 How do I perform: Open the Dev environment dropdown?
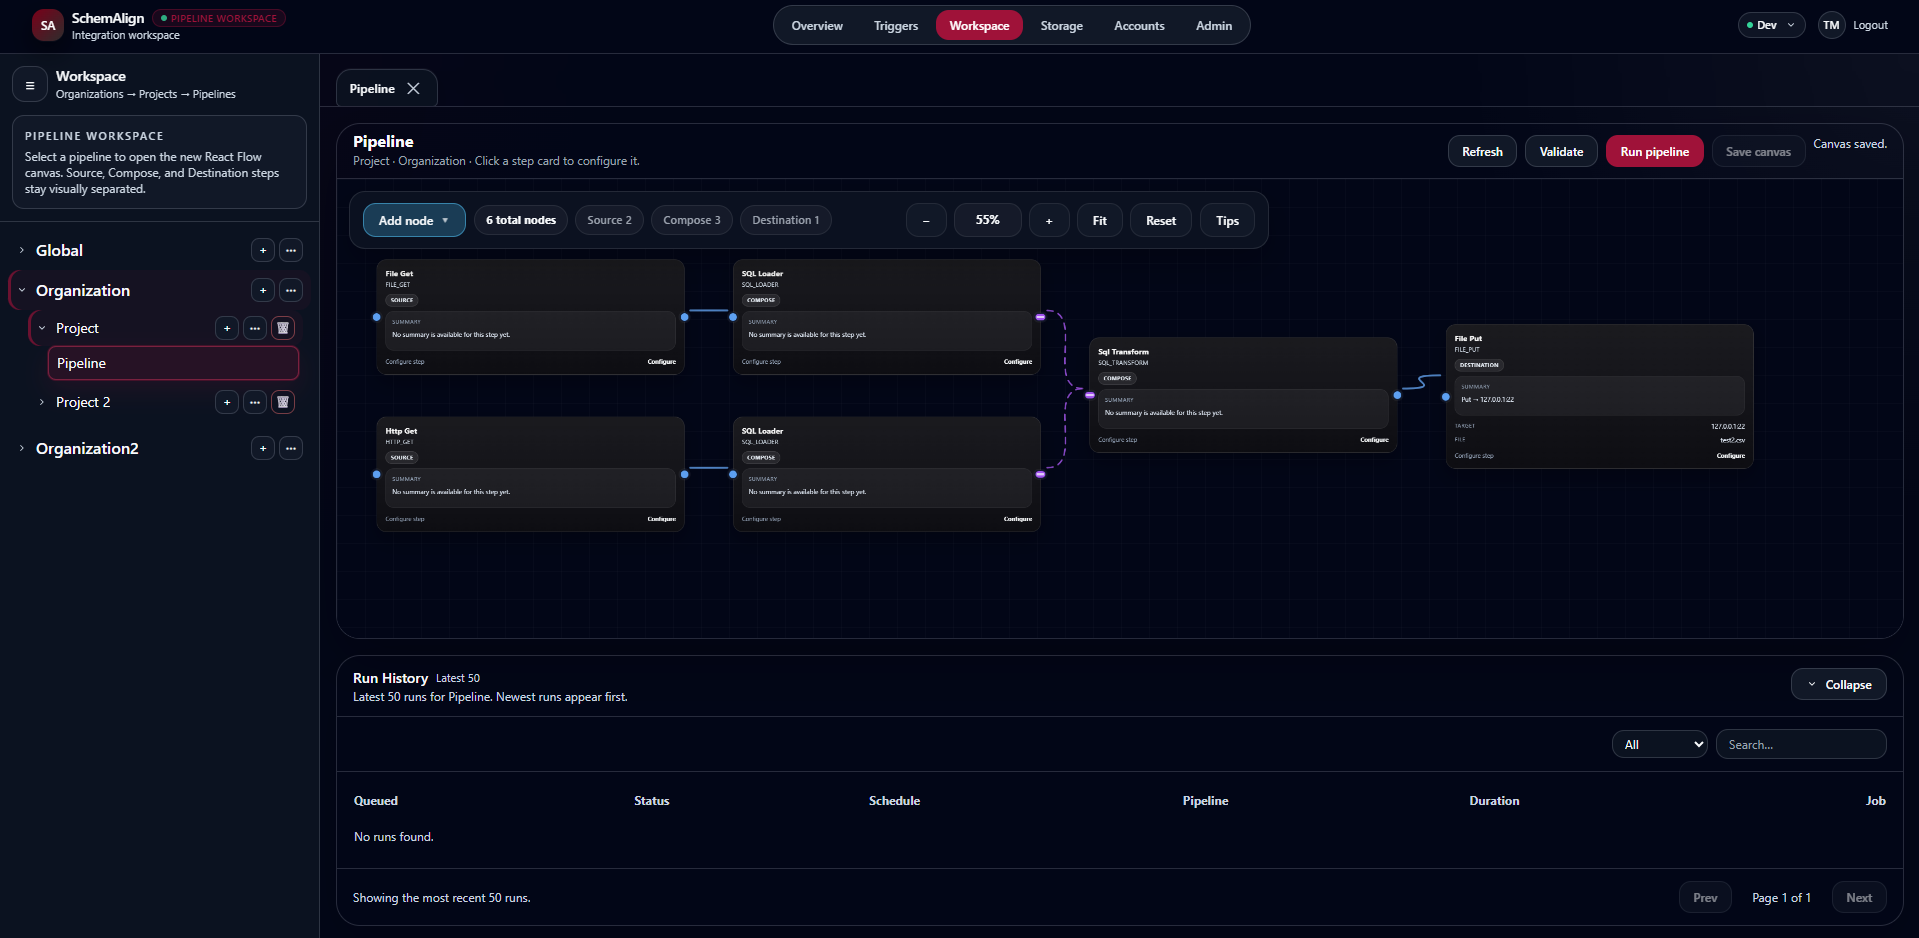click(1771, 25)
